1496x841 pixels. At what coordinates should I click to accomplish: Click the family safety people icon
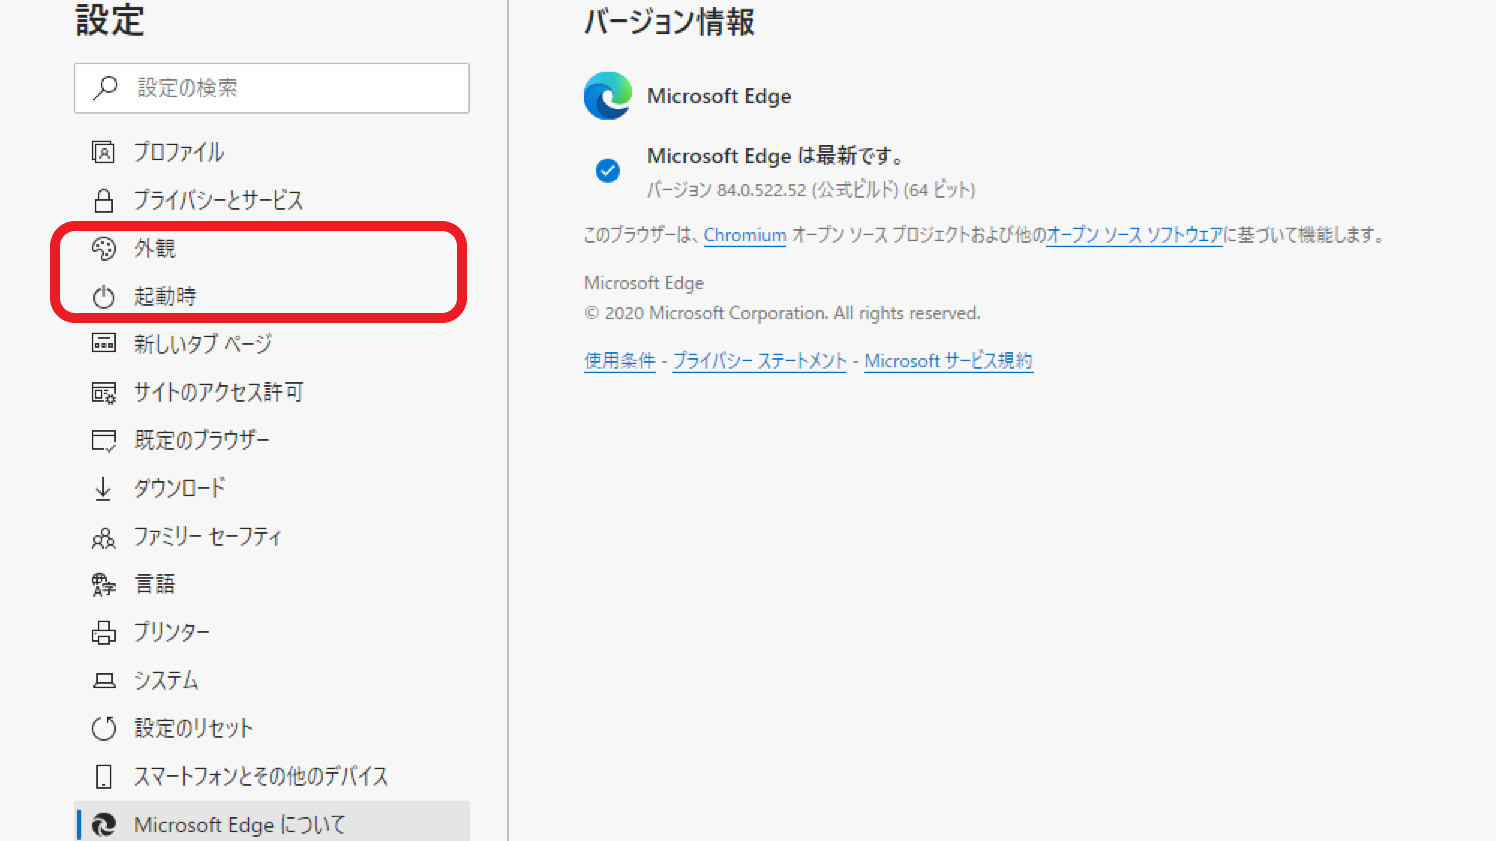click(x=103, y=538)
